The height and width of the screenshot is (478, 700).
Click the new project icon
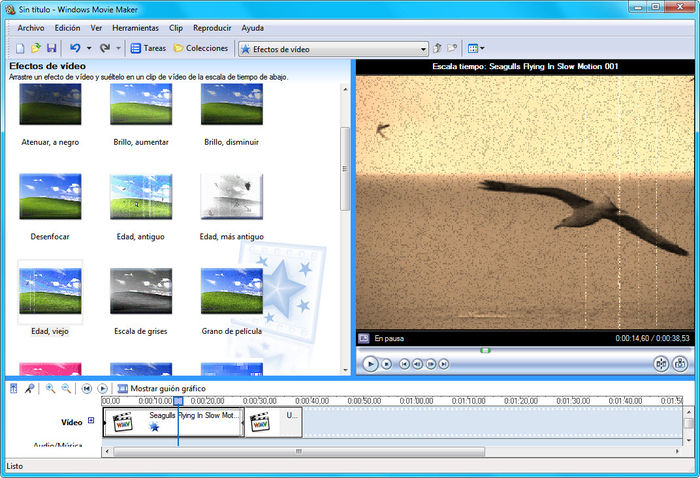coord(20,48)
